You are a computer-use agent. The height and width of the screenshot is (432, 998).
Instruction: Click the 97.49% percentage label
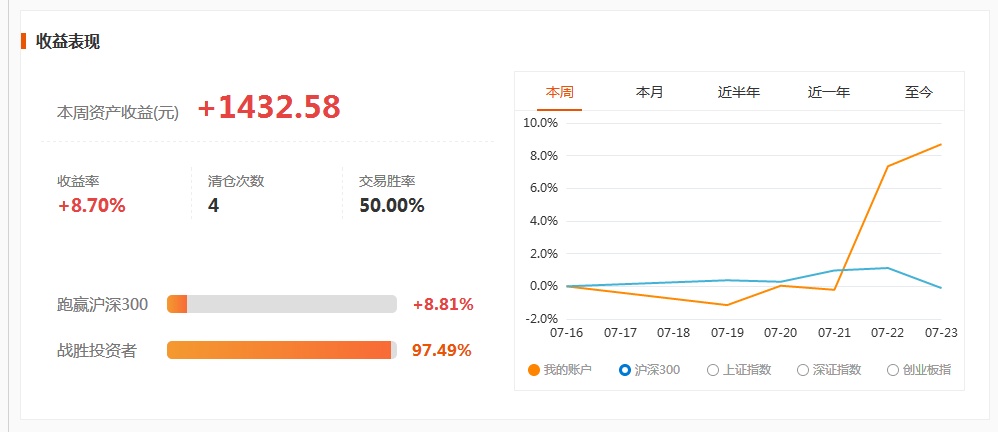(442, 350)
